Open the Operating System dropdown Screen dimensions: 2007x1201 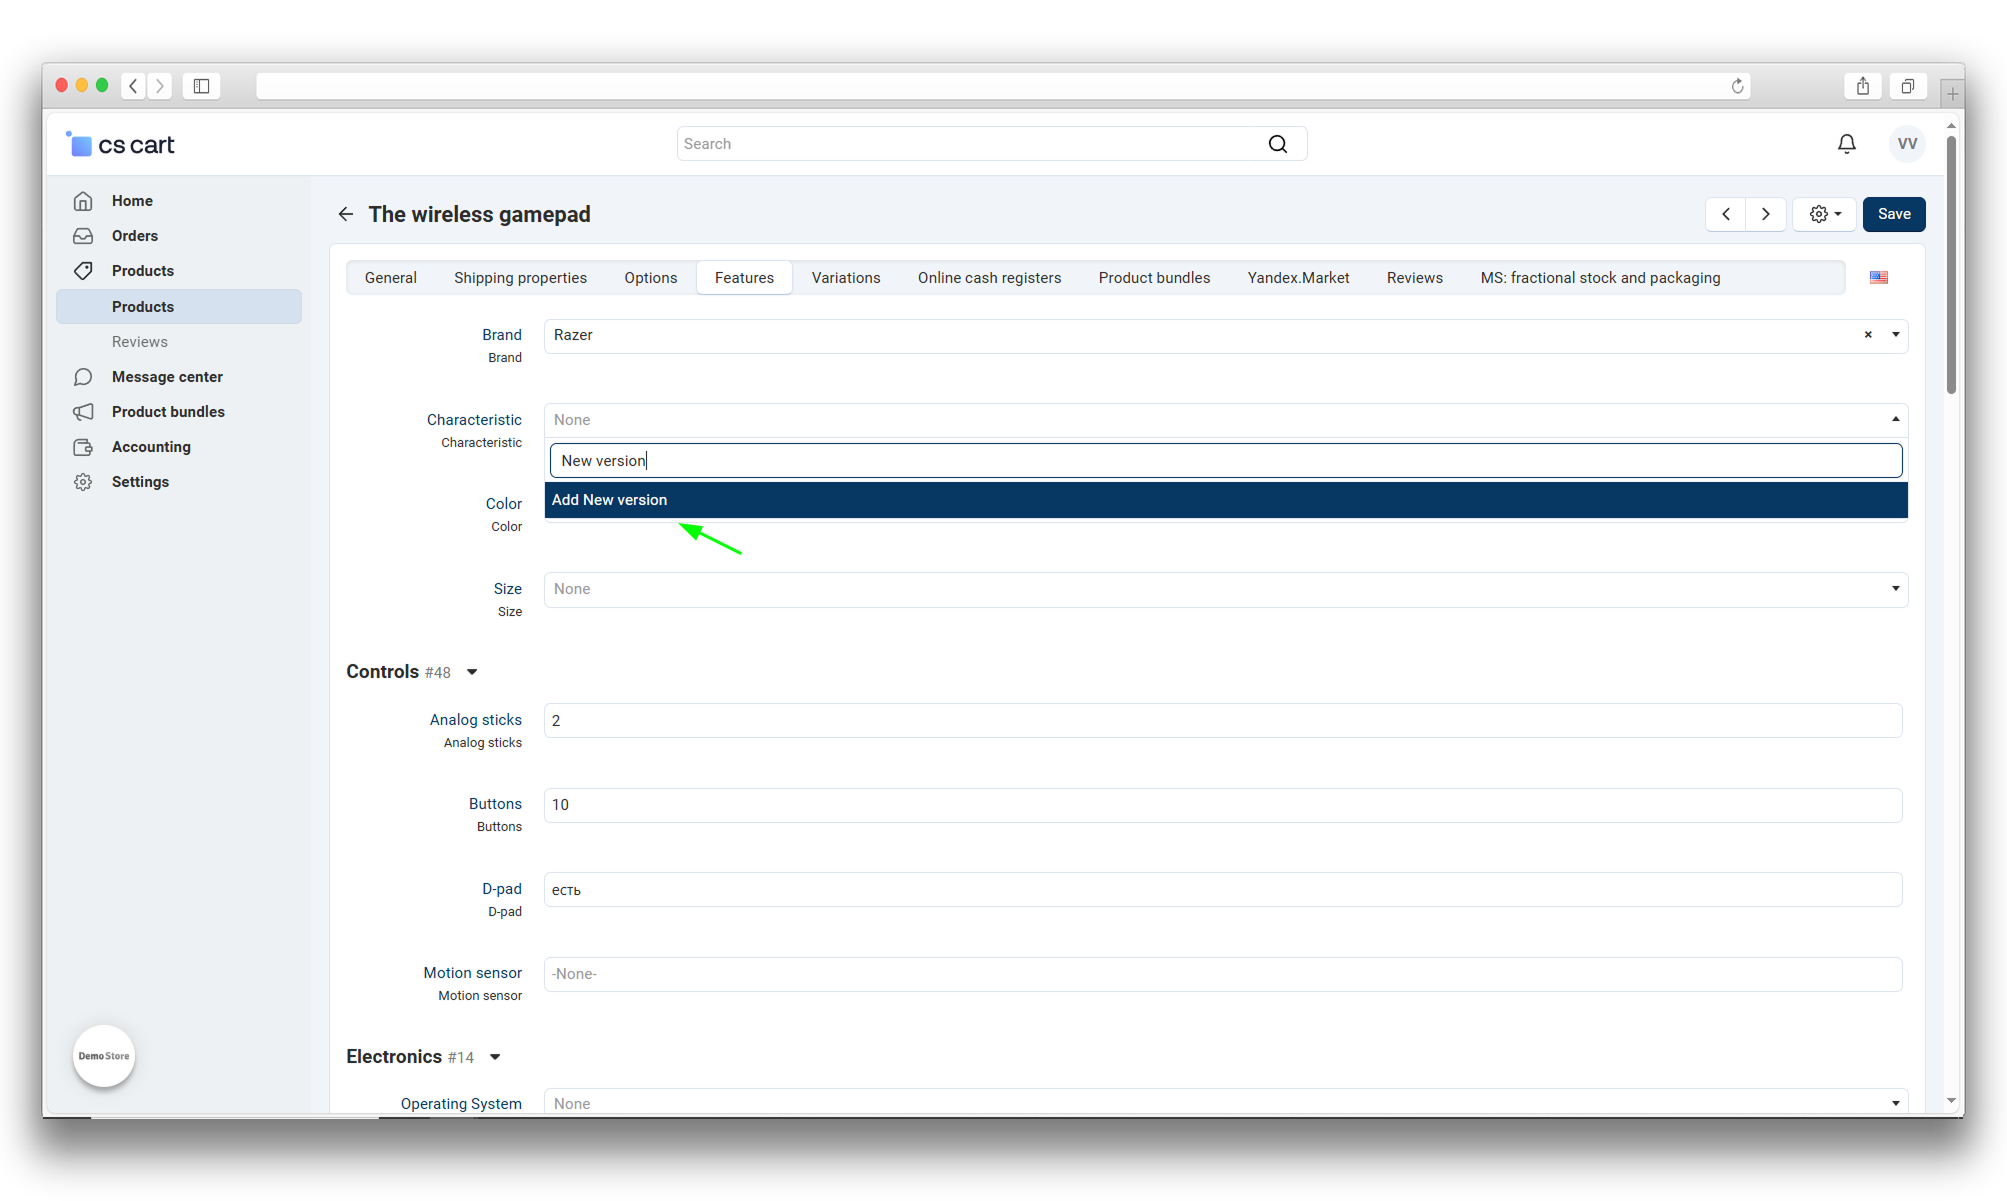1225,1103
